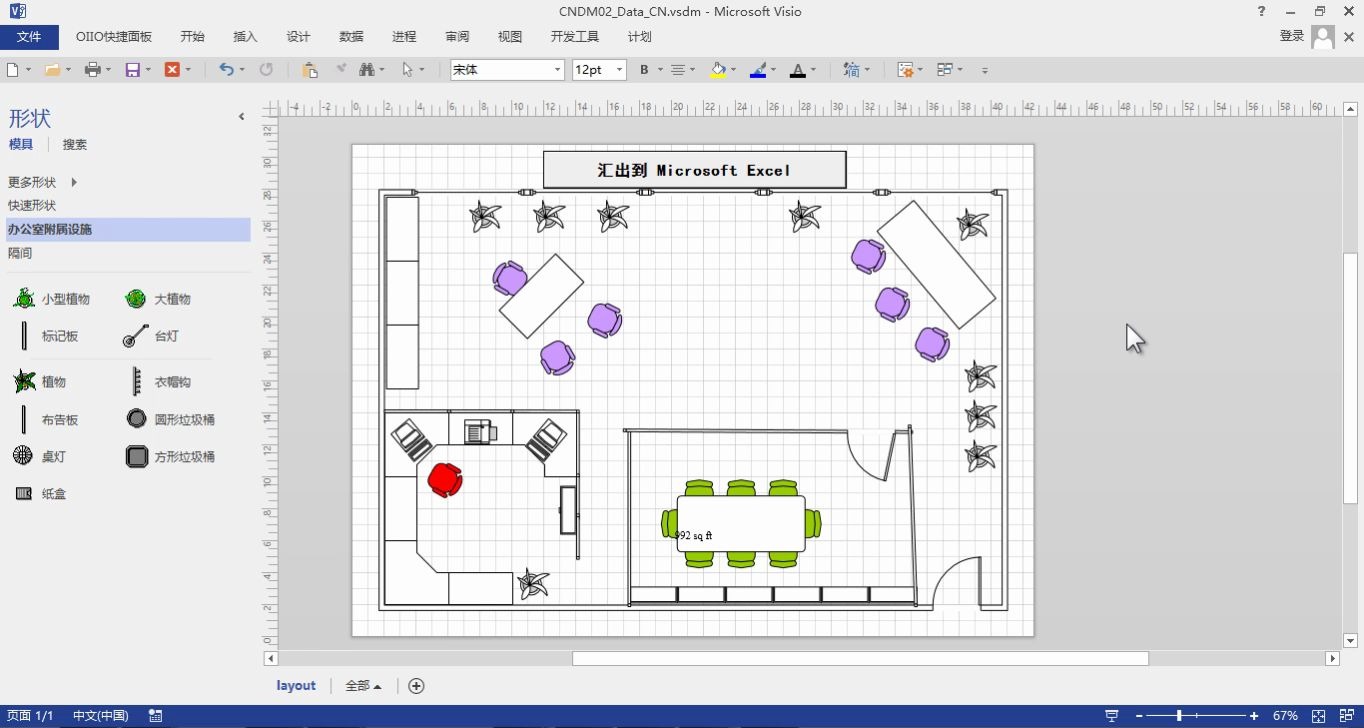
Task: Click the Find binoculars icon
Action: point(366,70)
